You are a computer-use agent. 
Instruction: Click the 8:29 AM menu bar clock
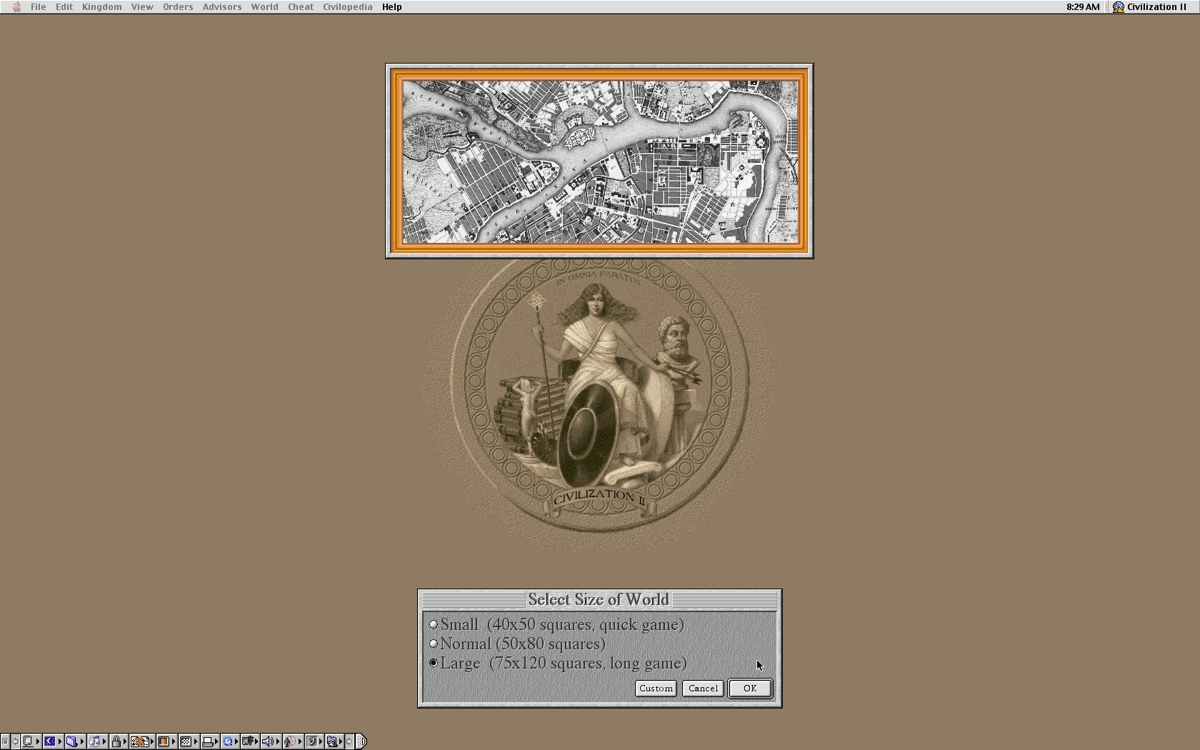click(x=1083, y=7)
